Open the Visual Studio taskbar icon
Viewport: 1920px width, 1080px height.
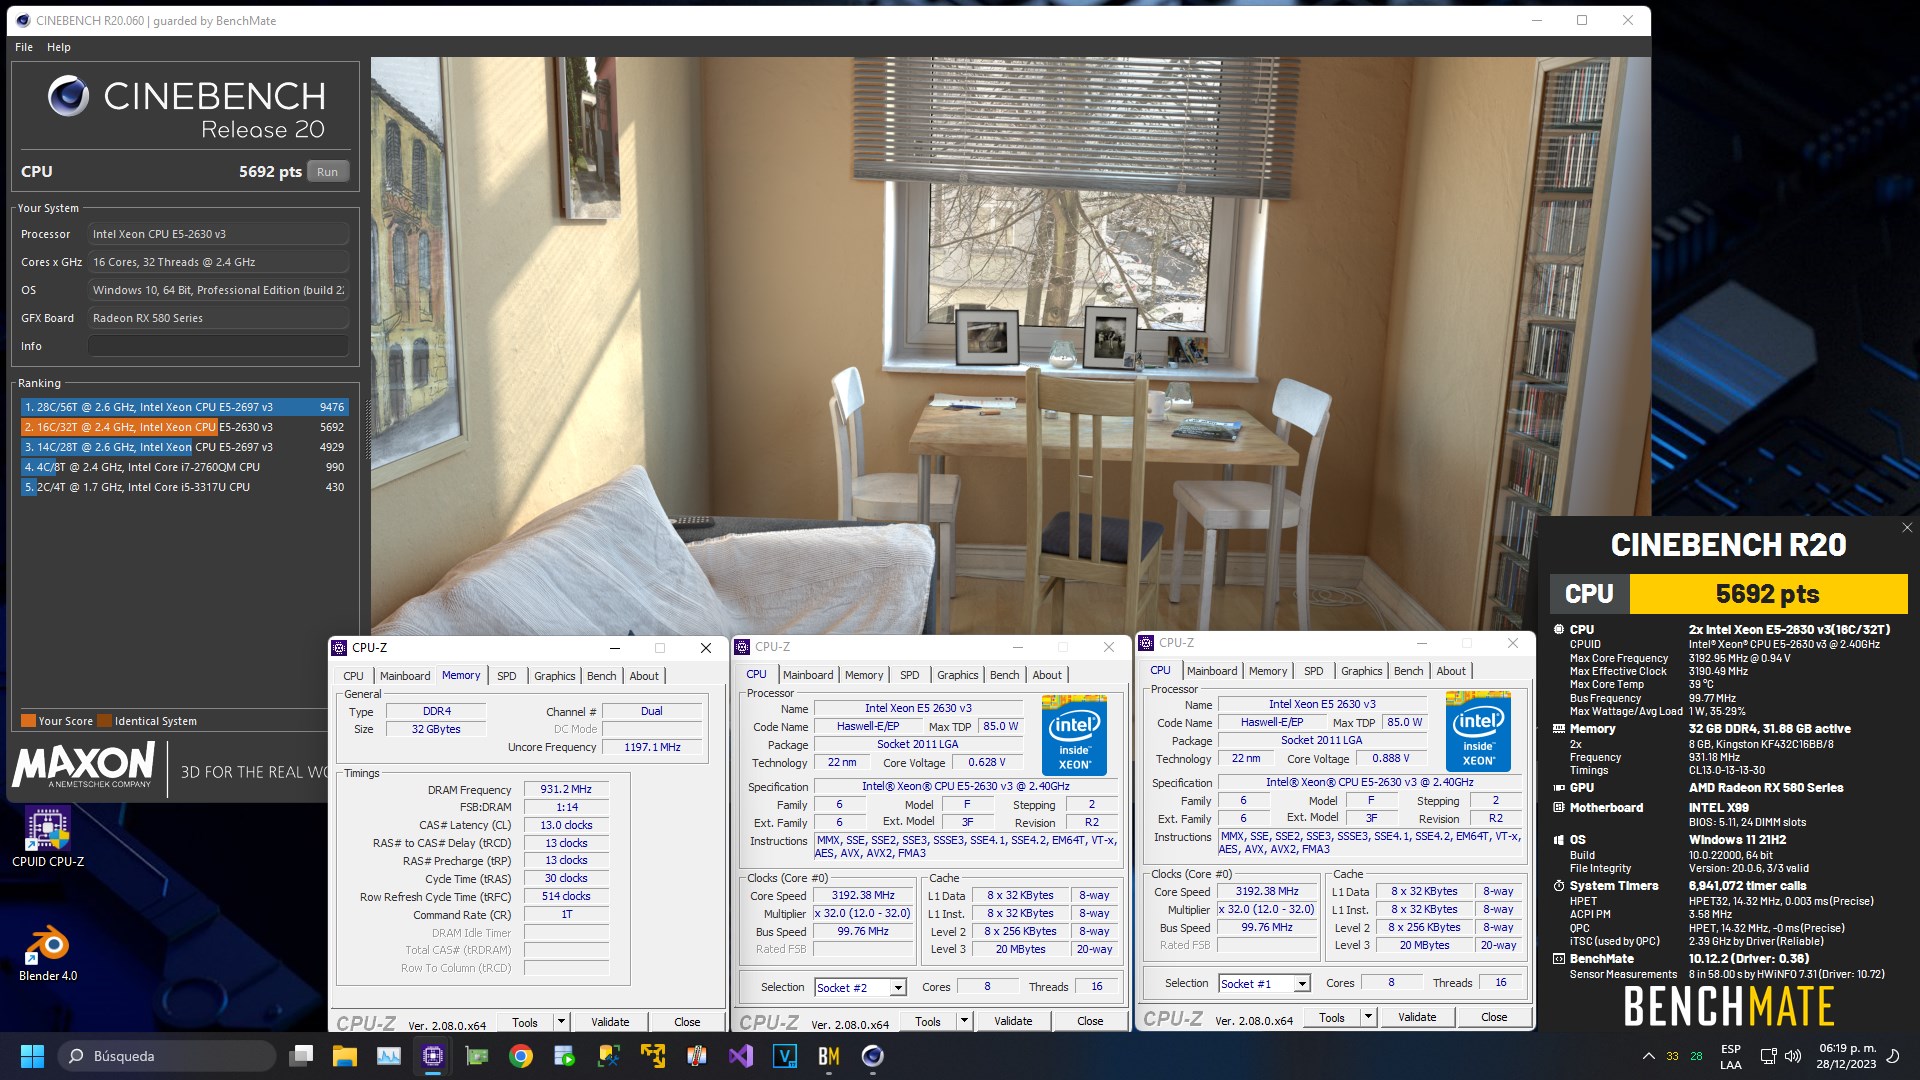tap(741, 1056)
